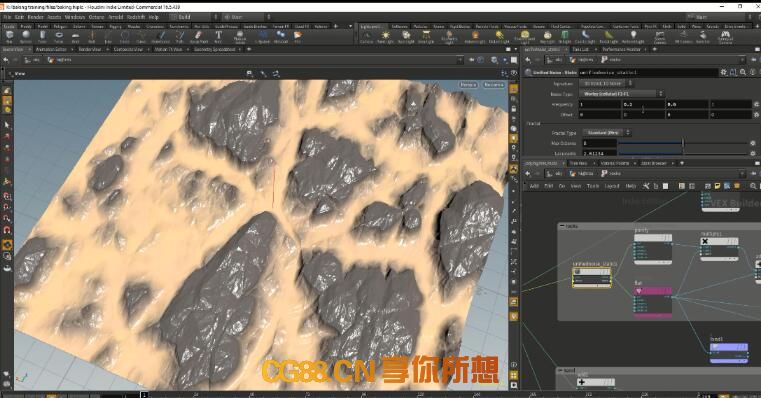Open the File menu
Image resolution: width=761 pixels, height=398 pixels.
pos(7,17)
